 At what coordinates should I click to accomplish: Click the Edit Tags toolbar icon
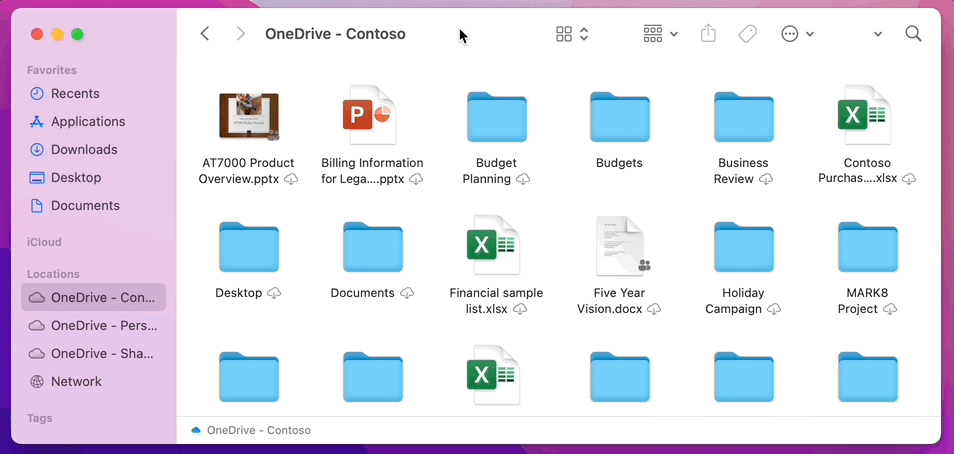coord(747,34)
